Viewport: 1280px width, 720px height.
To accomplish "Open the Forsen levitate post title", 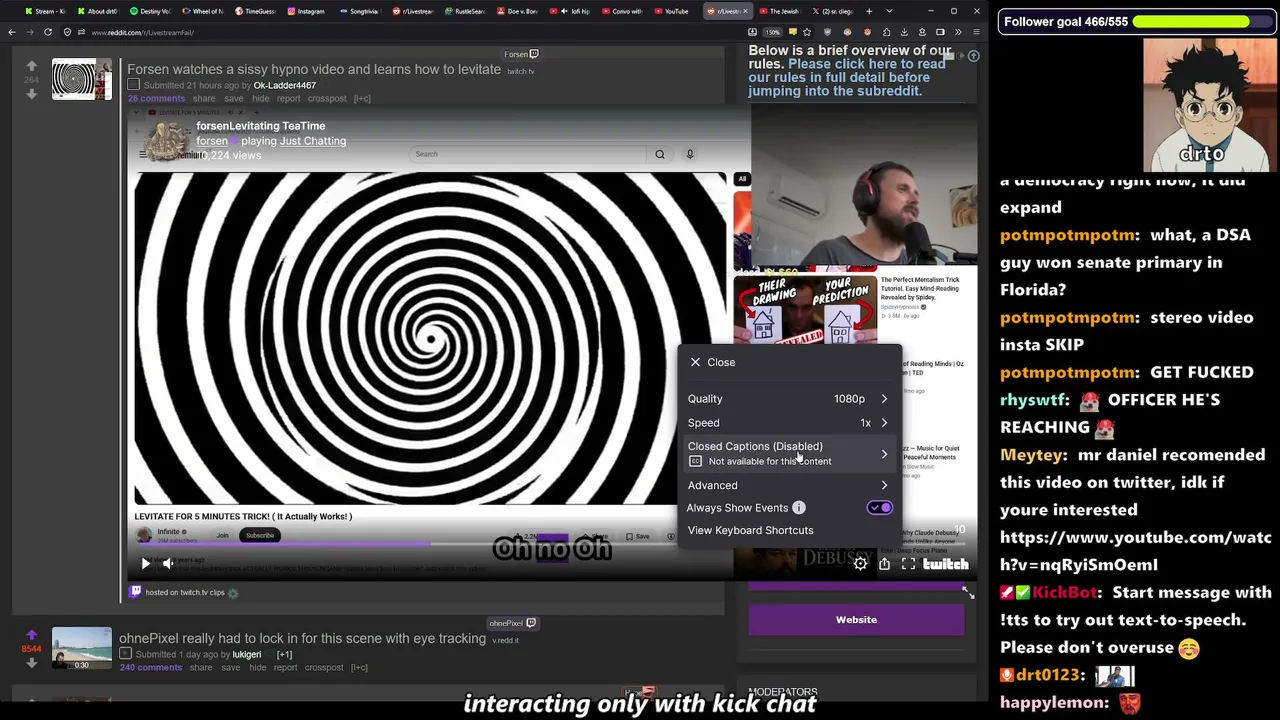I will tap(314, 69).
